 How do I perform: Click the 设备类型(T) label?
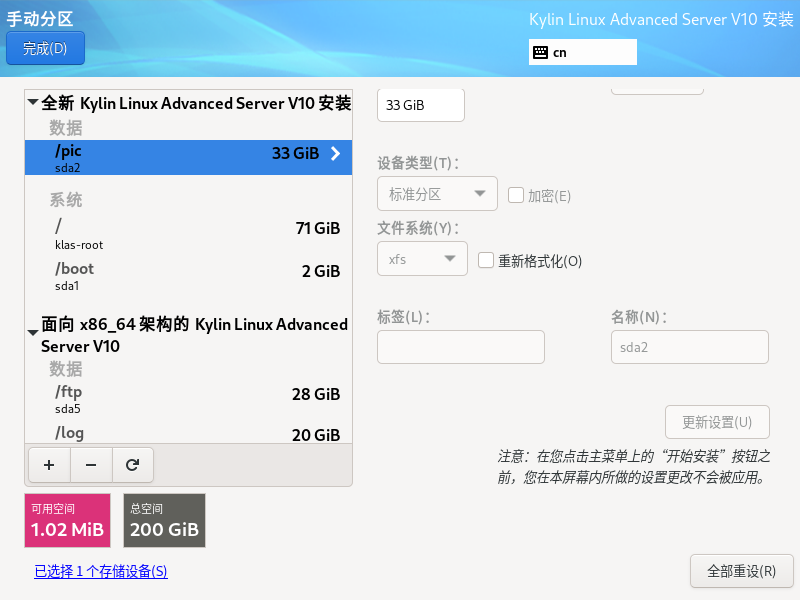(418, 163)
